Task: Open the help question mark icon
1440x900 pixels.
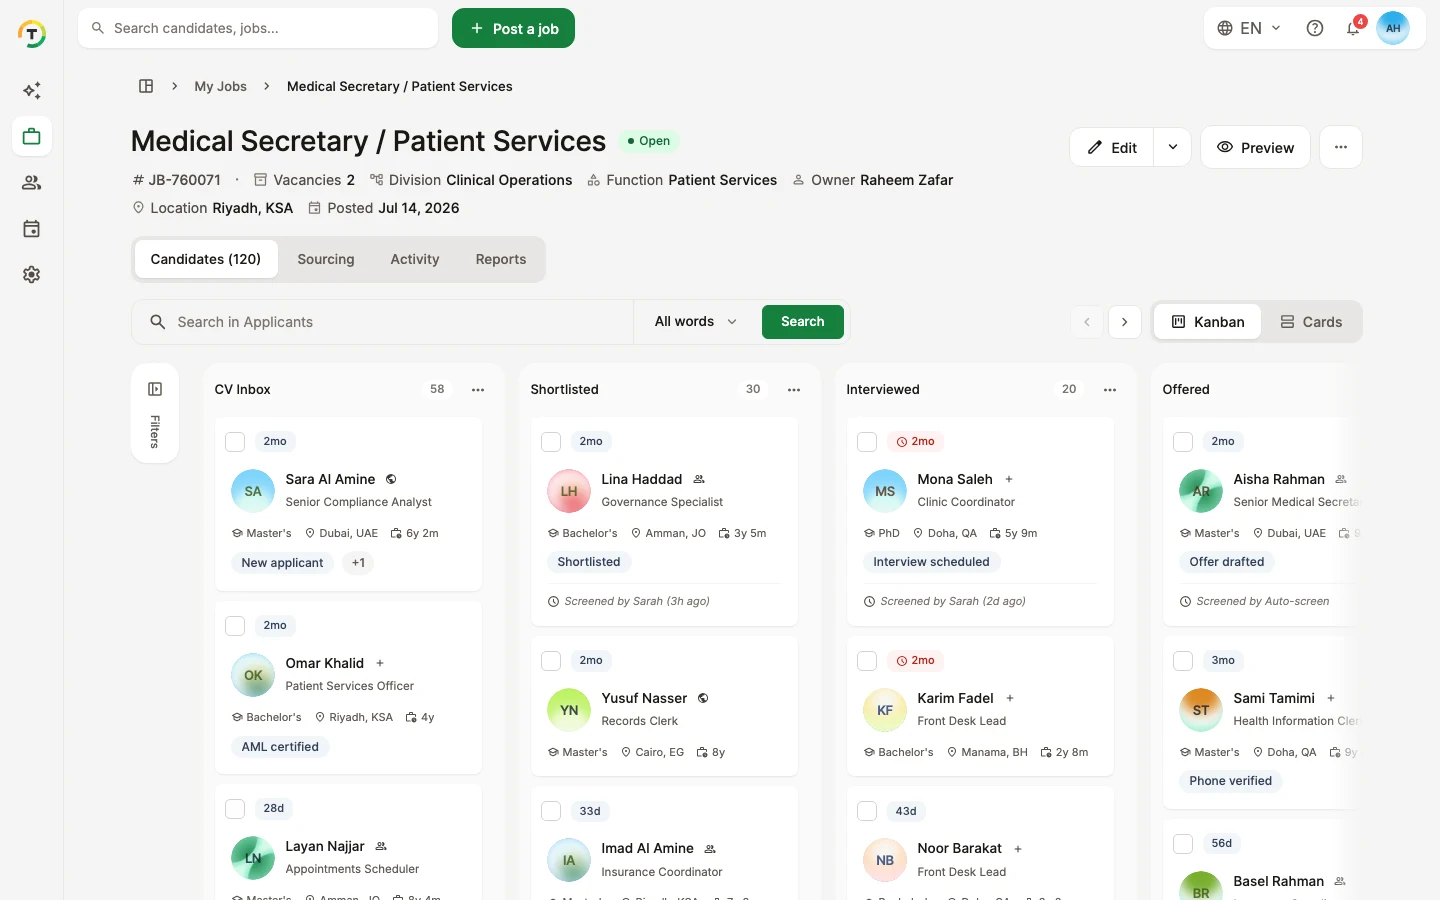Action: click(x=1315, y=28)
